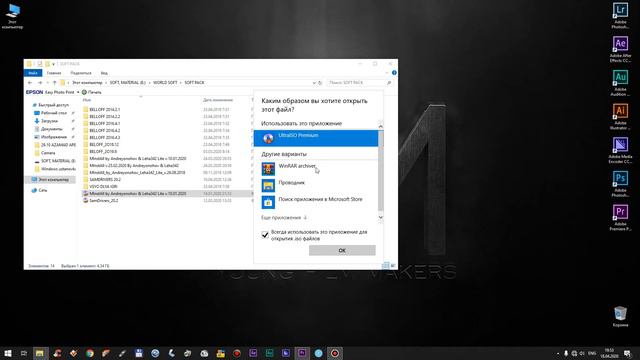Go back in Explorer navigation
This screenshot has height=360, width=640.
pos(30,83)
